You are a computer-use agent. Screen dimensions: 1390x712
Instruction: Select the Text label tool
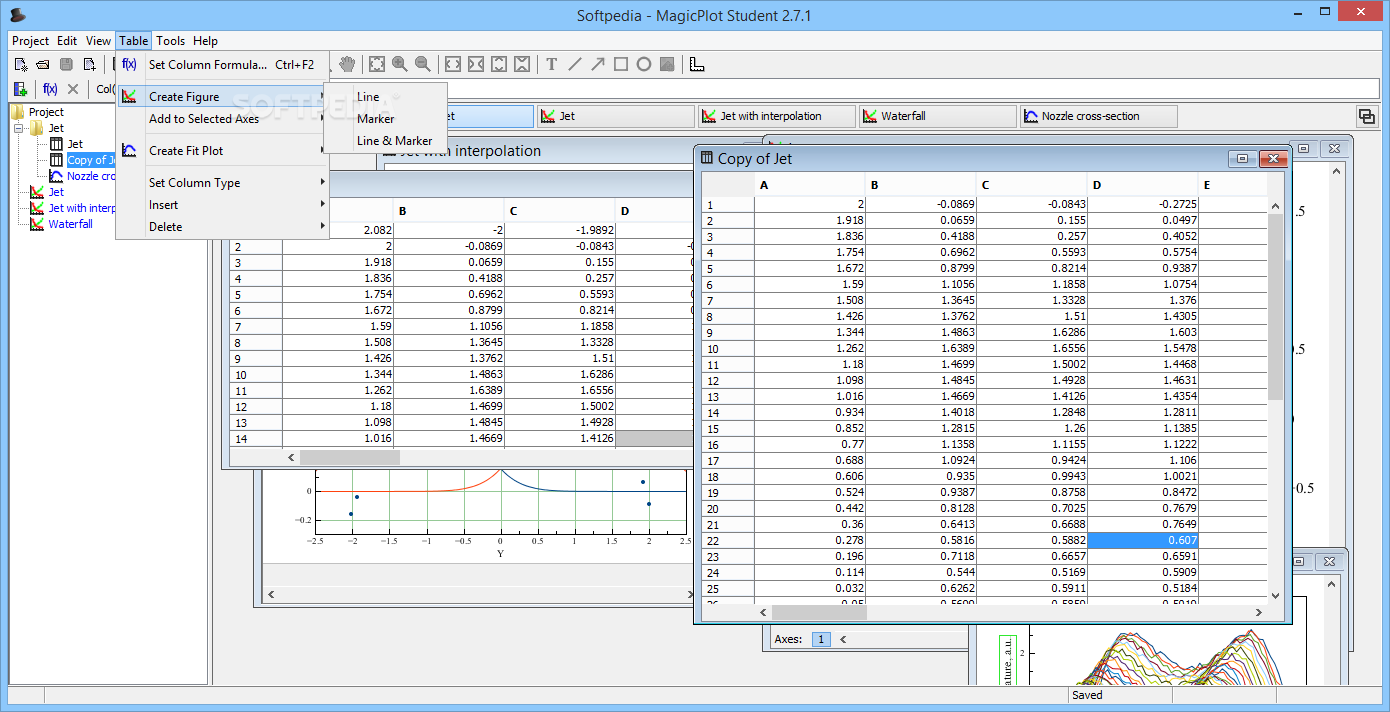point(551,64)
